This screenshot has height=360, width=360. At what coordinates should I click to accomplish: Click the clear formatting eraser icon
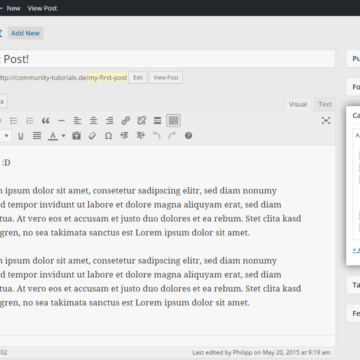(92, 136)
